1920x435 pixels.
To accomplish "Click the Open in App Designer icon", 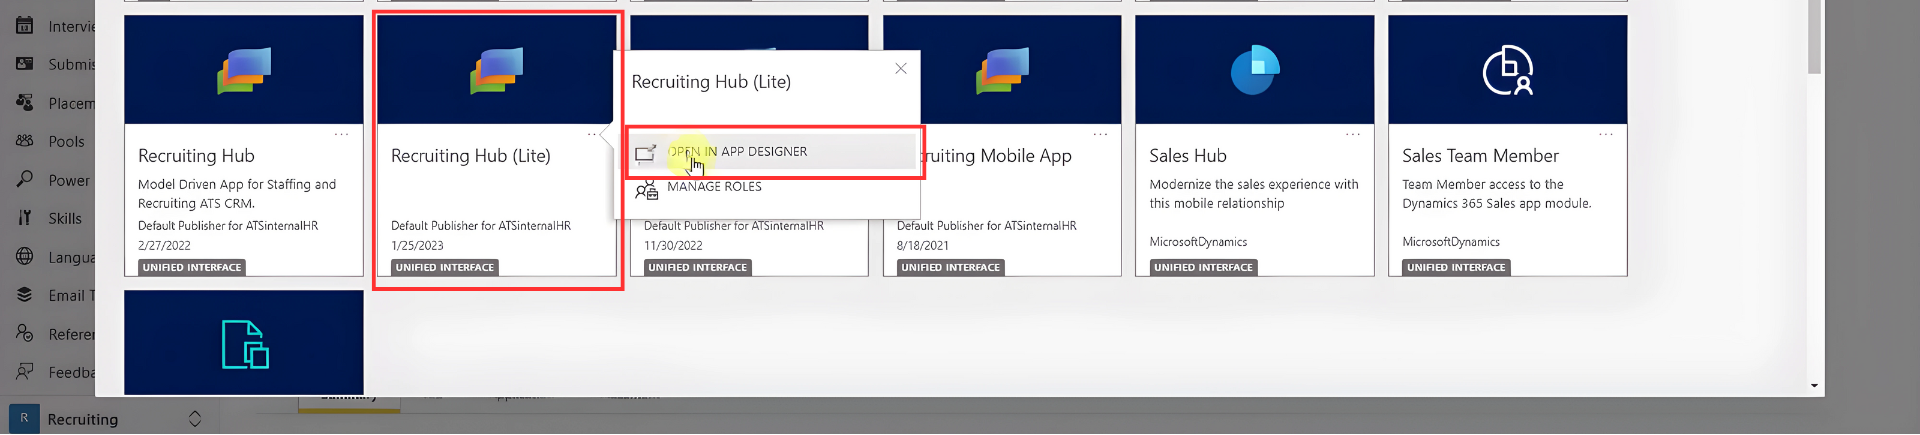I will pos(646,153).
